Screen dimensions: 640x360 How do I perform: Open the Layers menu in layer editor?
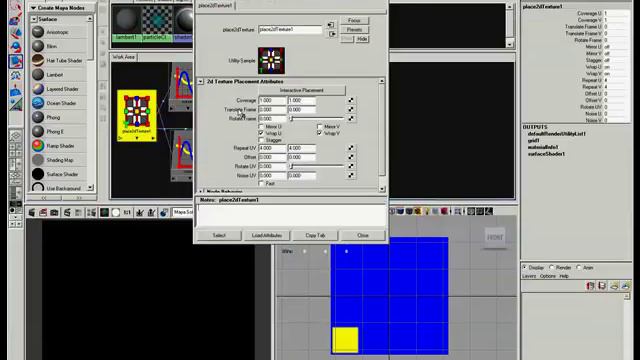(x=529, y=276)
